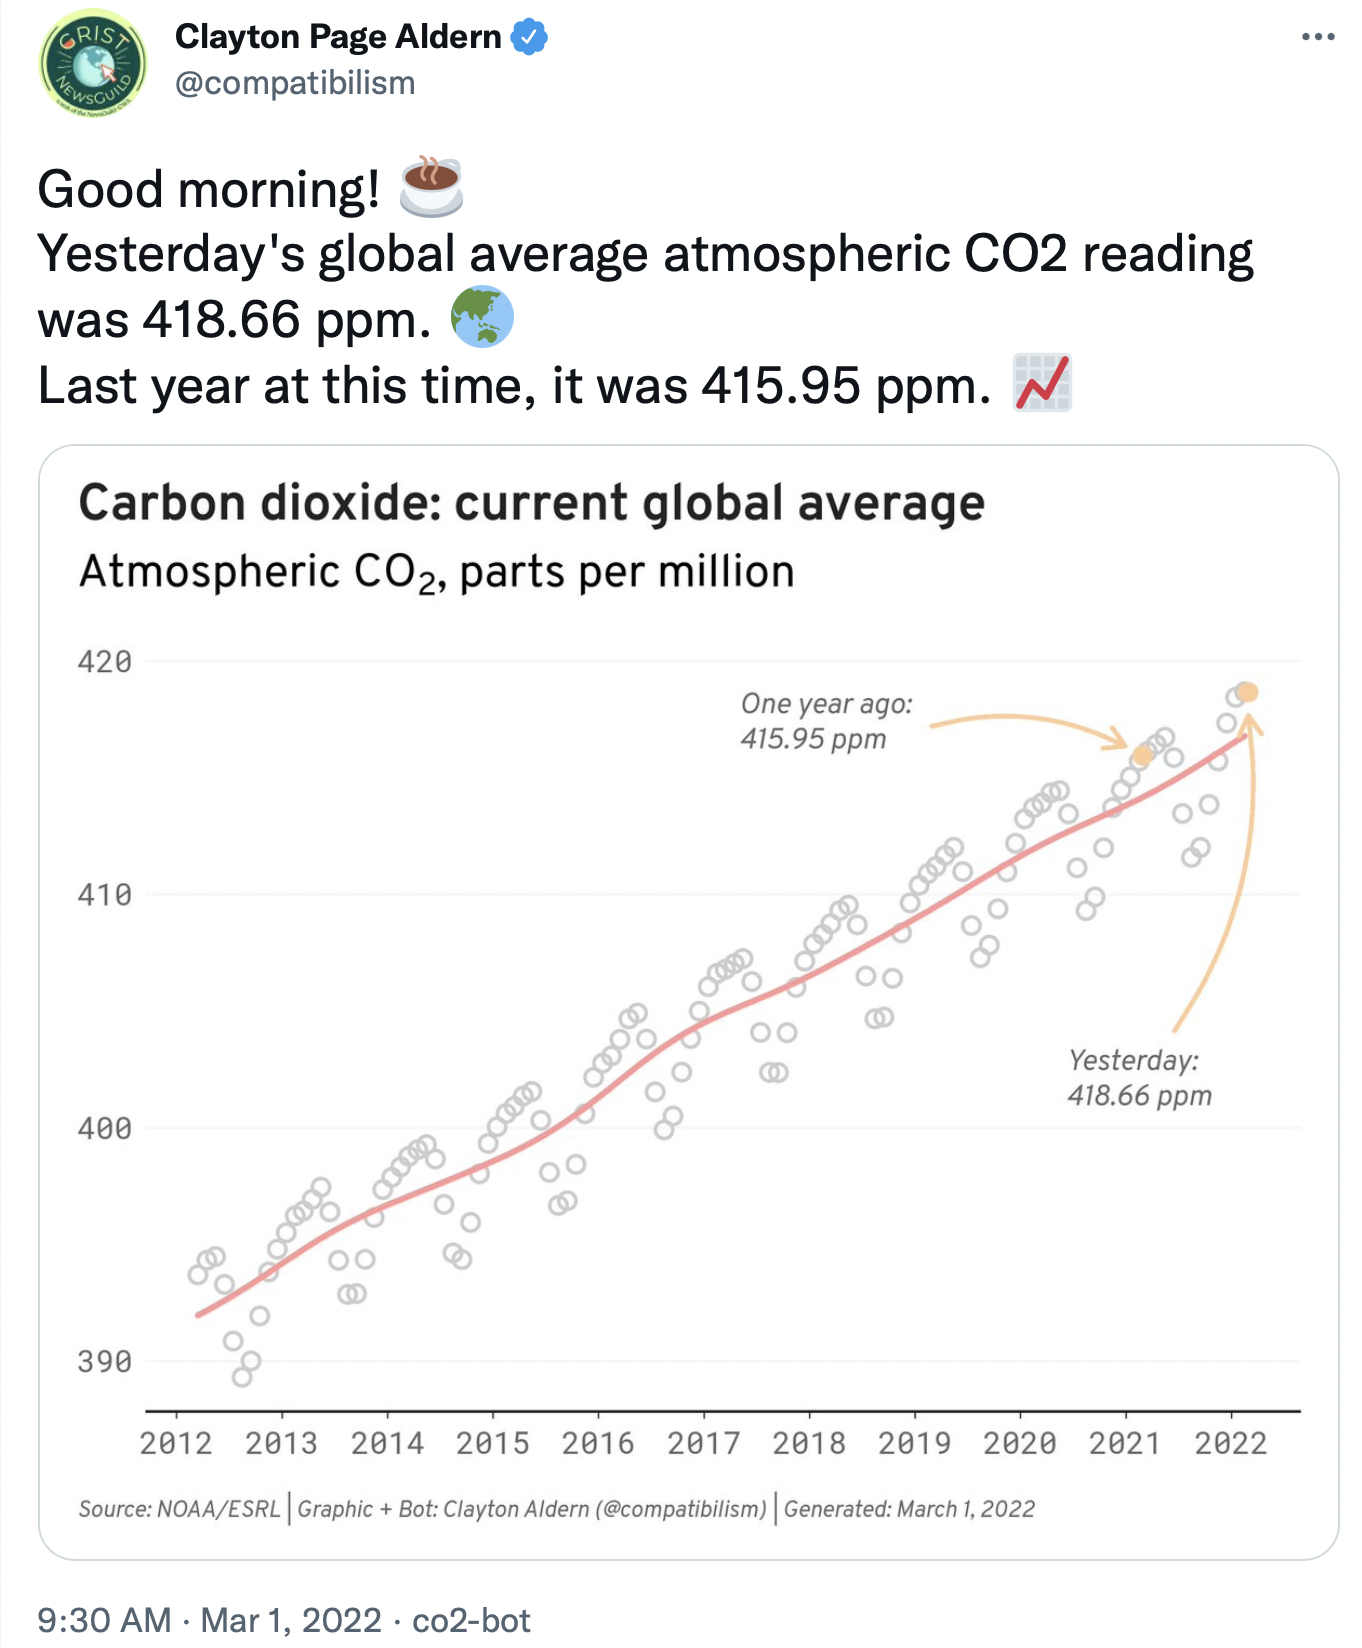Click the globe earth emoji

482,317
